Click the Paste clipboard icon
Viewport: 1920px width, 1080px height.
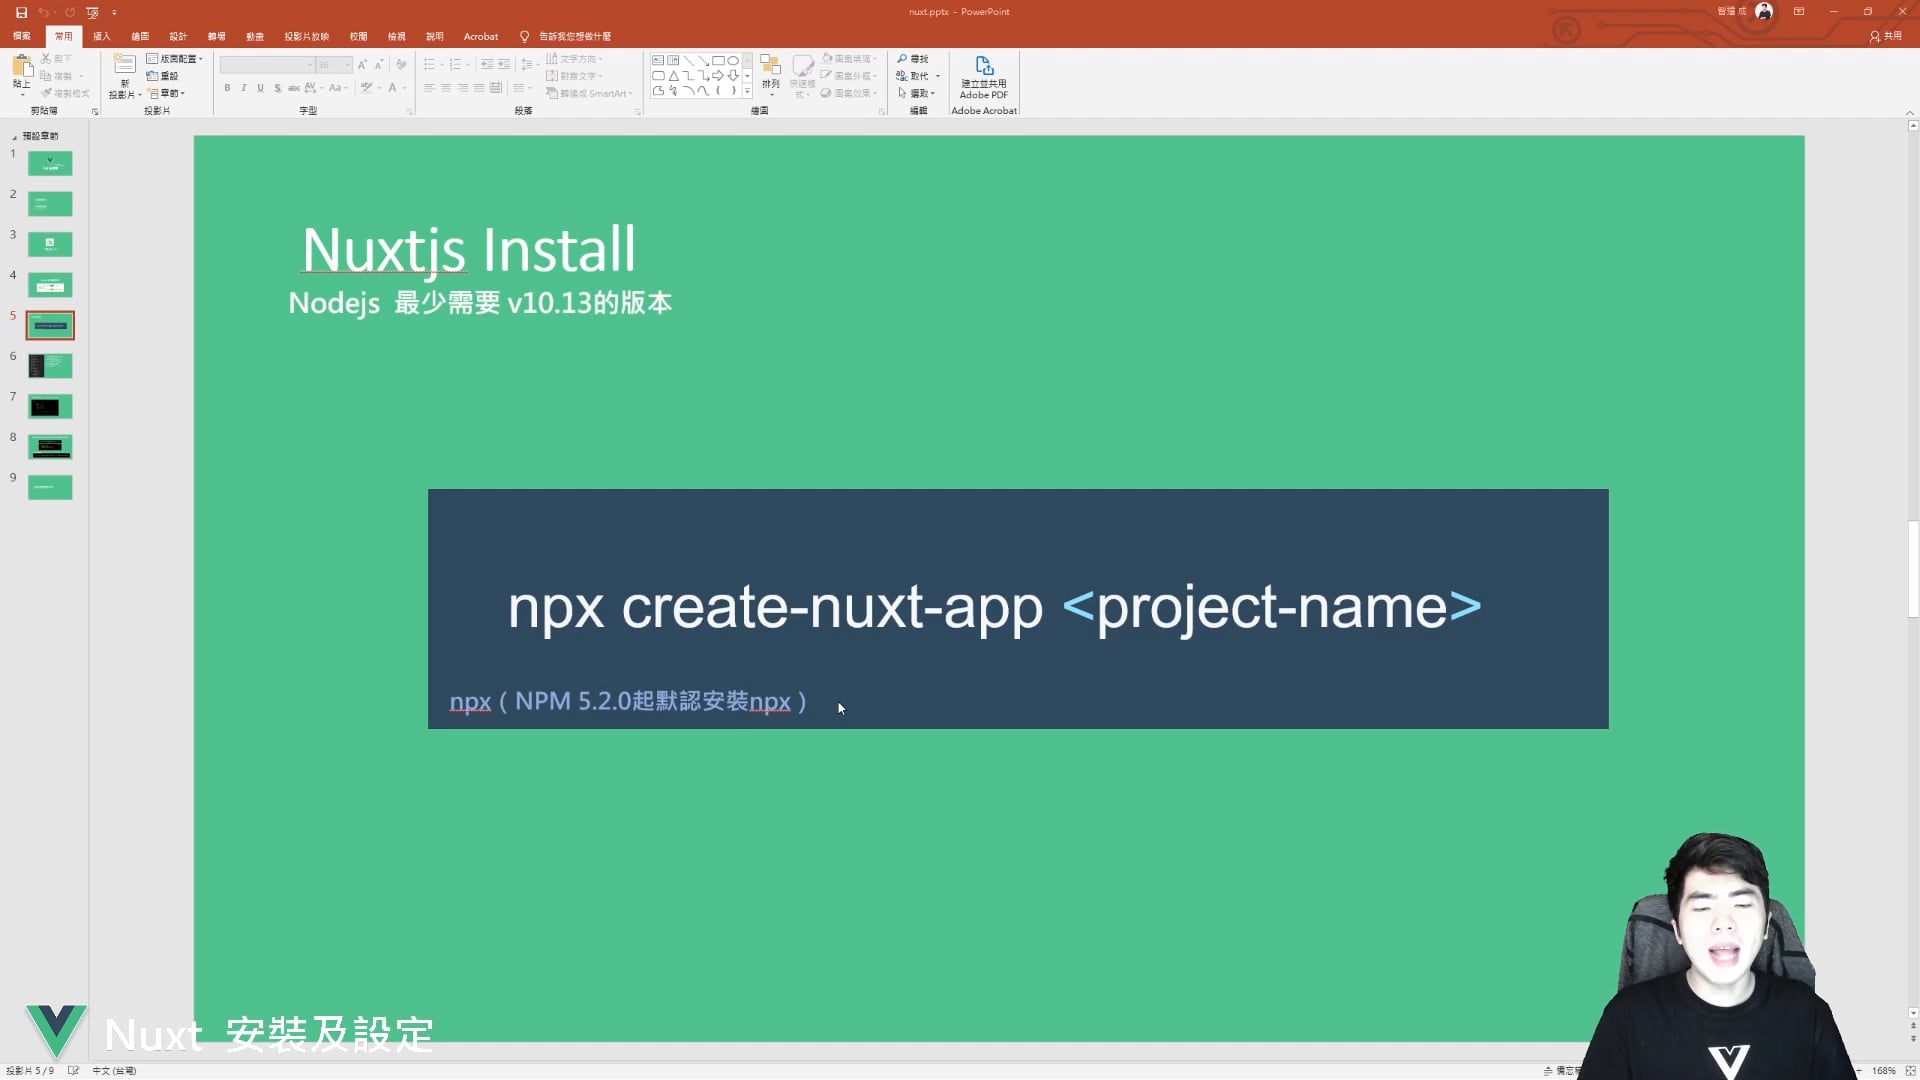click(21, 67)
